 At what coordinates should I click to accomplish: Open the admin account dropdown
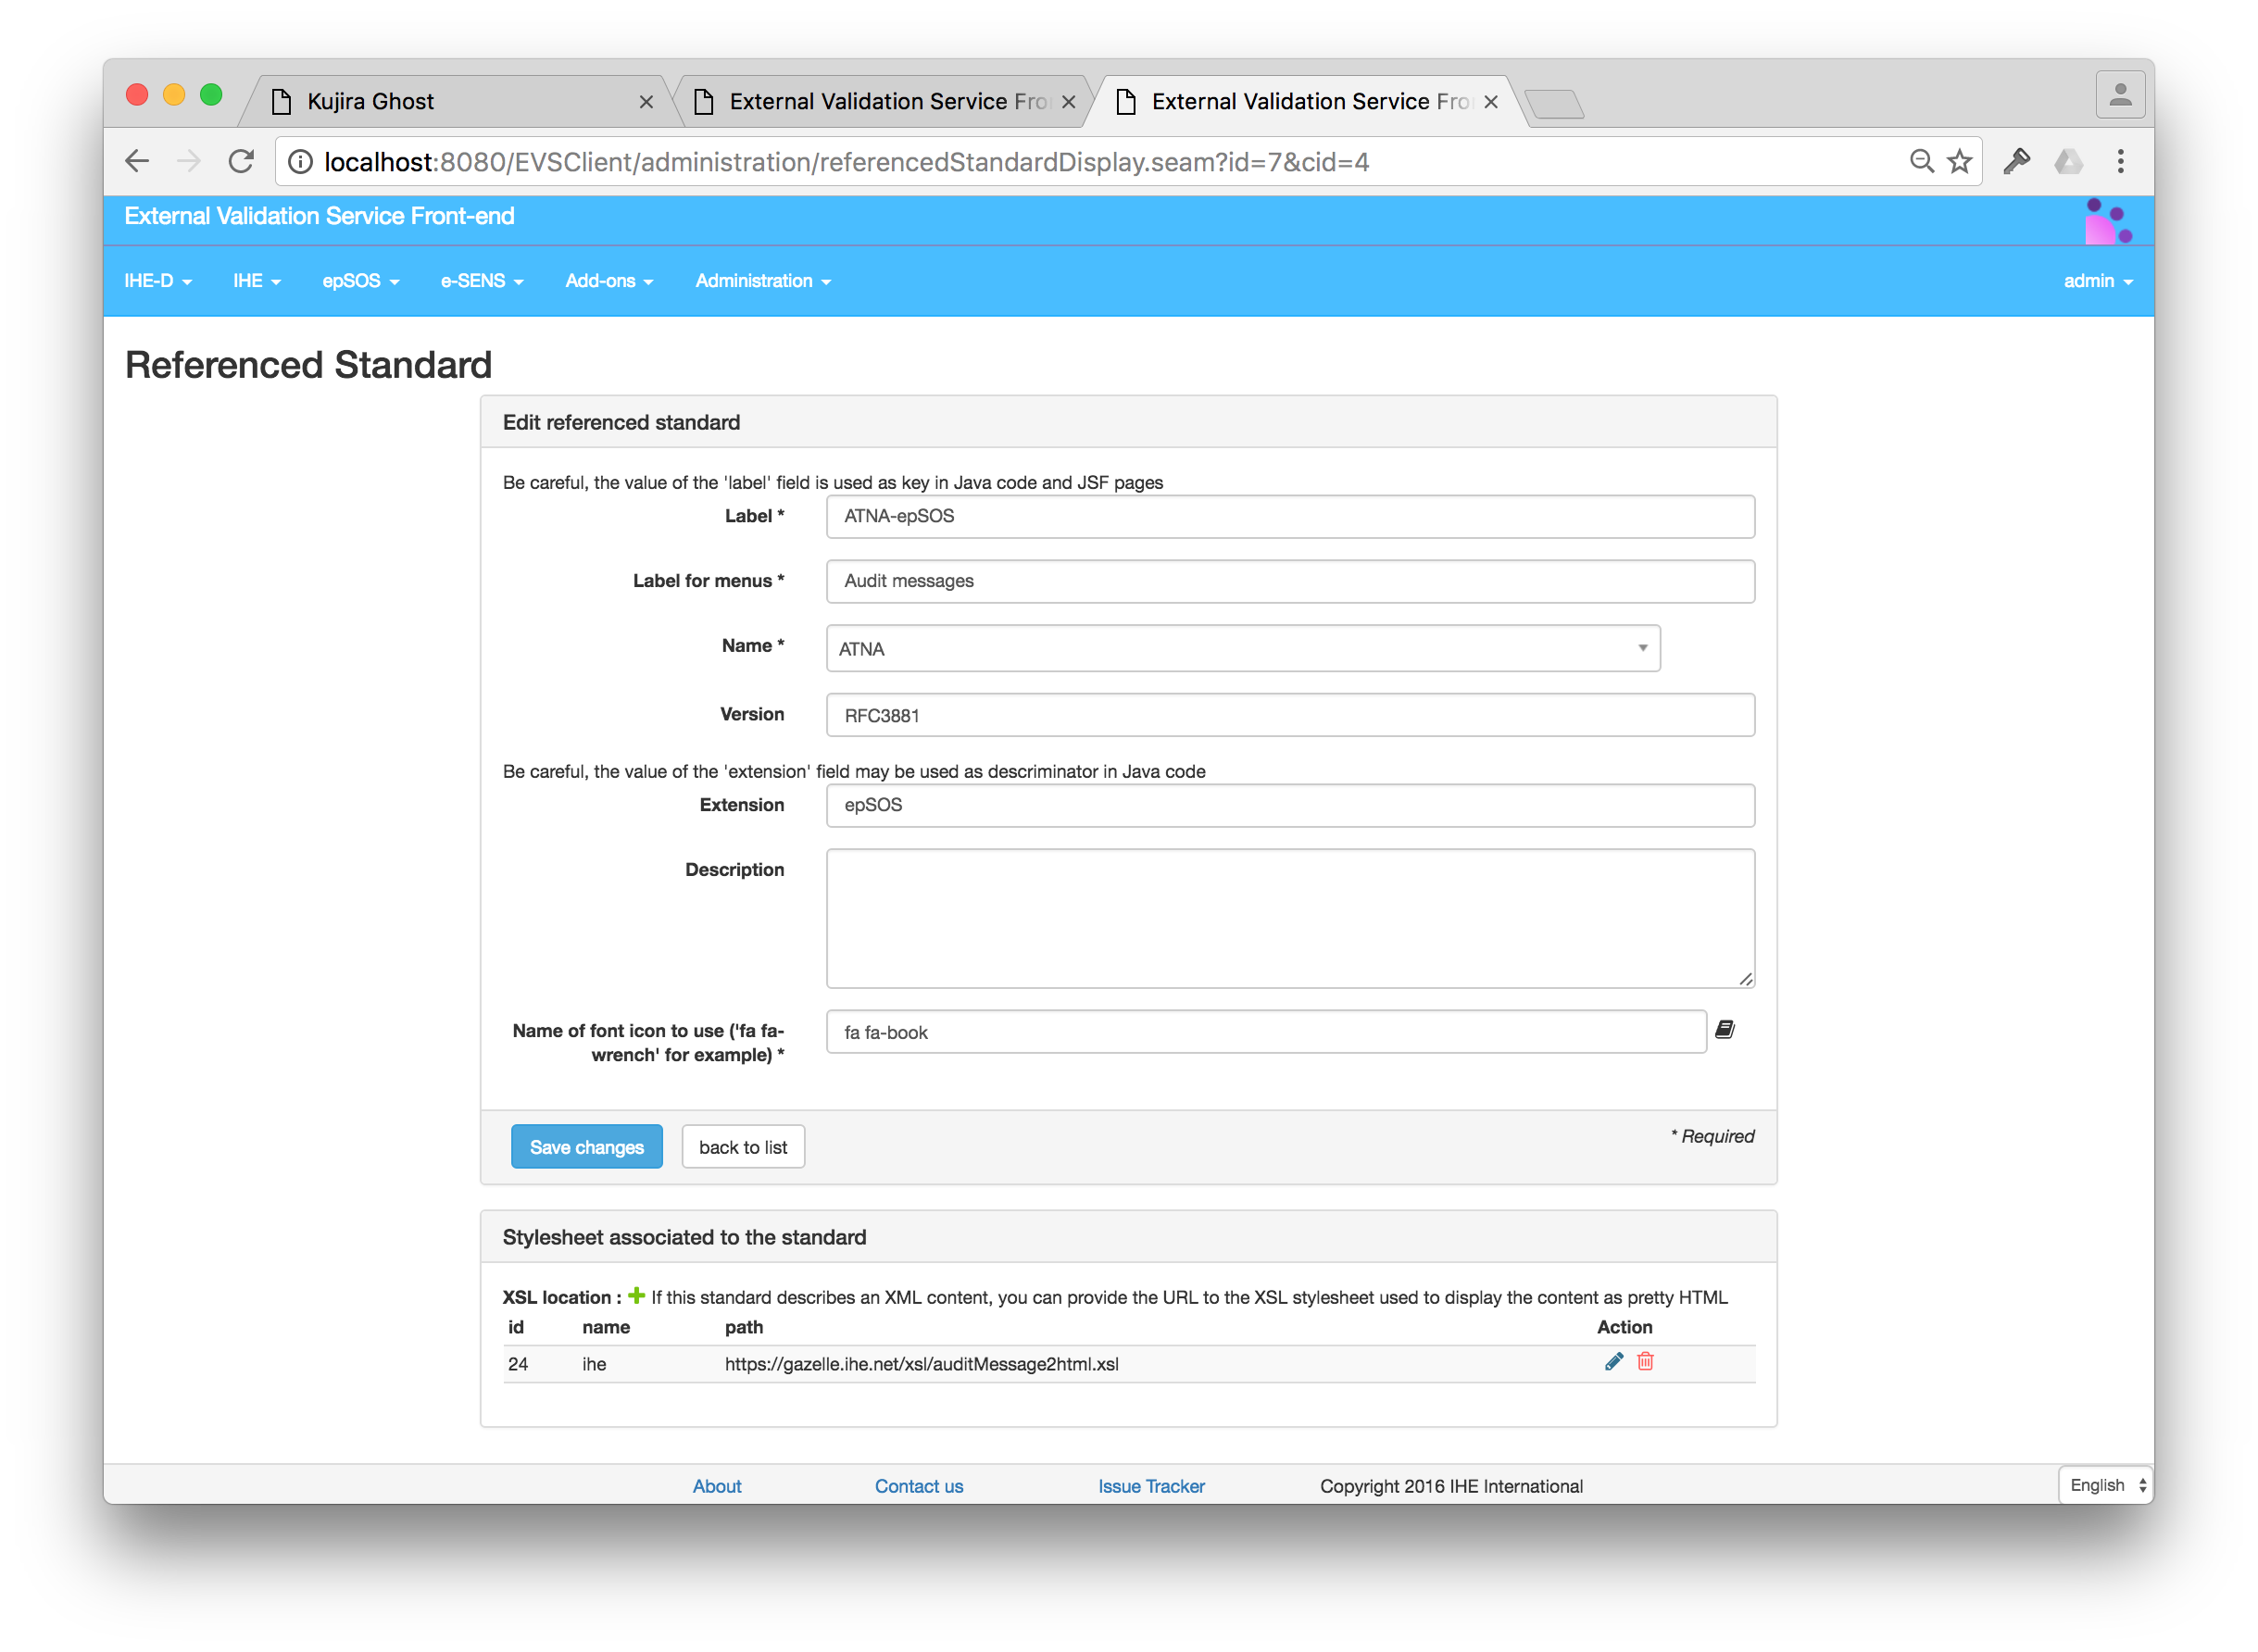click(2096, 281)
